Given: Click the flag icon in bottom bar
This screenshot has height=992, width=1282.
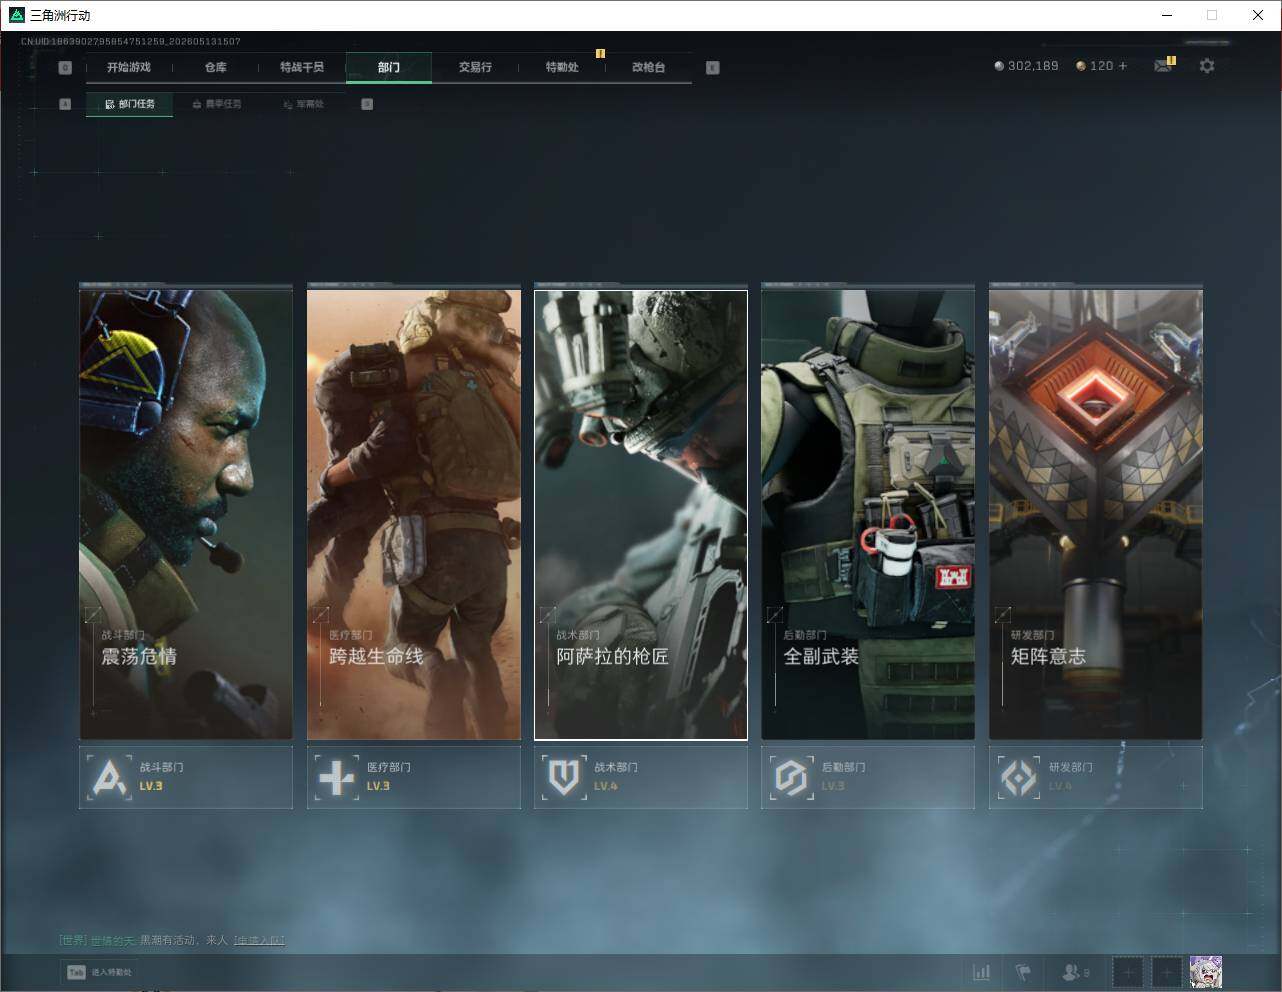Looking at the screenshot, I should 1023,972.
